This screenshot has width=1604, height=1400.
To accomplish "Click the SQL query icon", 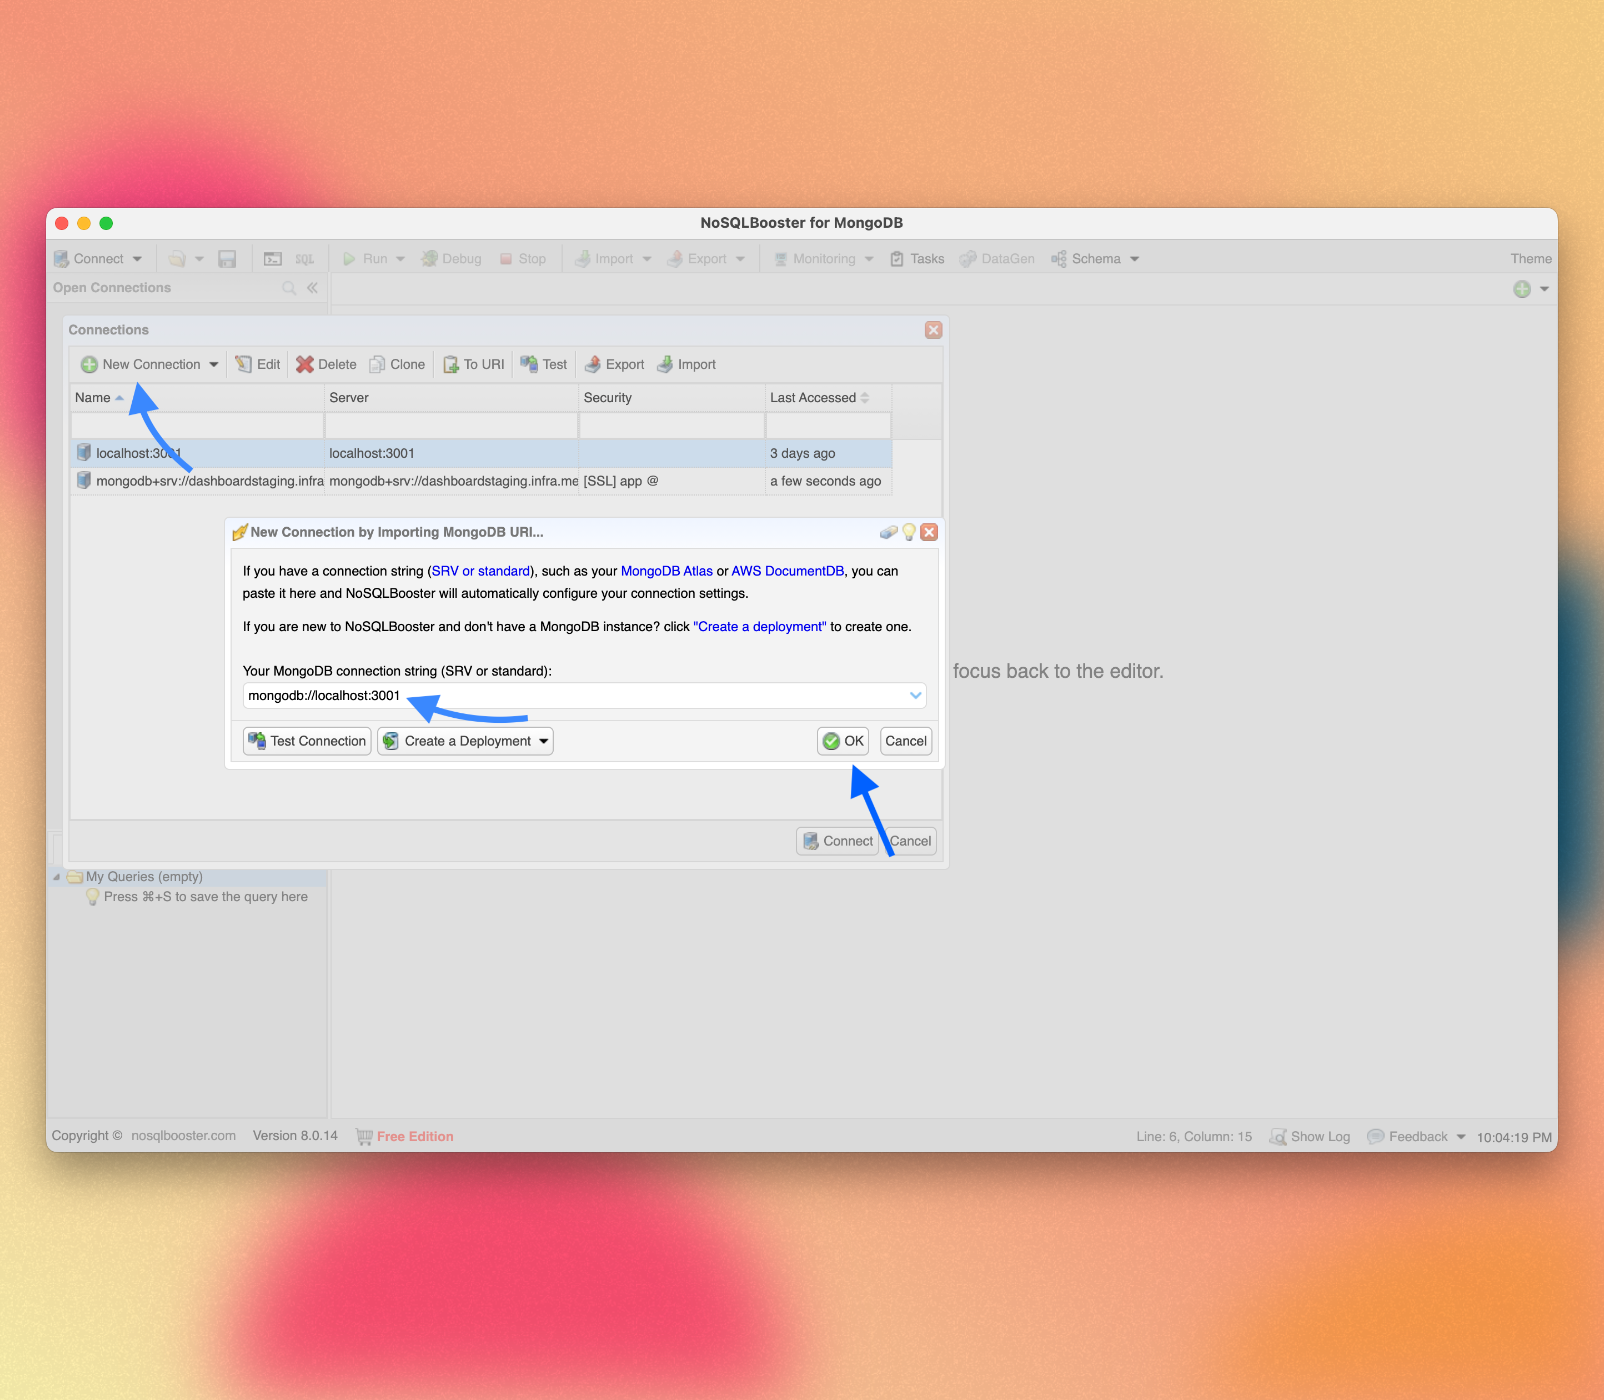I will [x=305, y=259].
